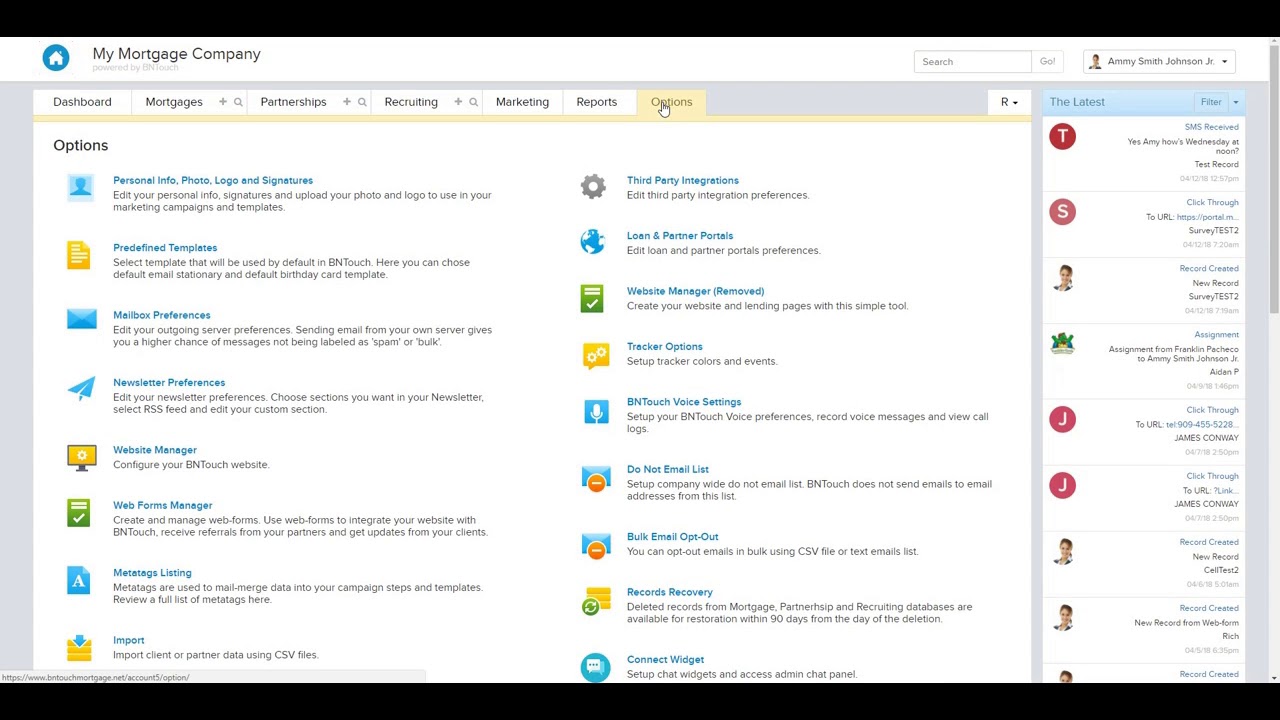Viewport: 1280px width, 720px height.
Task: Search recruiting with magnifier icon
Action: click(473, 102)
